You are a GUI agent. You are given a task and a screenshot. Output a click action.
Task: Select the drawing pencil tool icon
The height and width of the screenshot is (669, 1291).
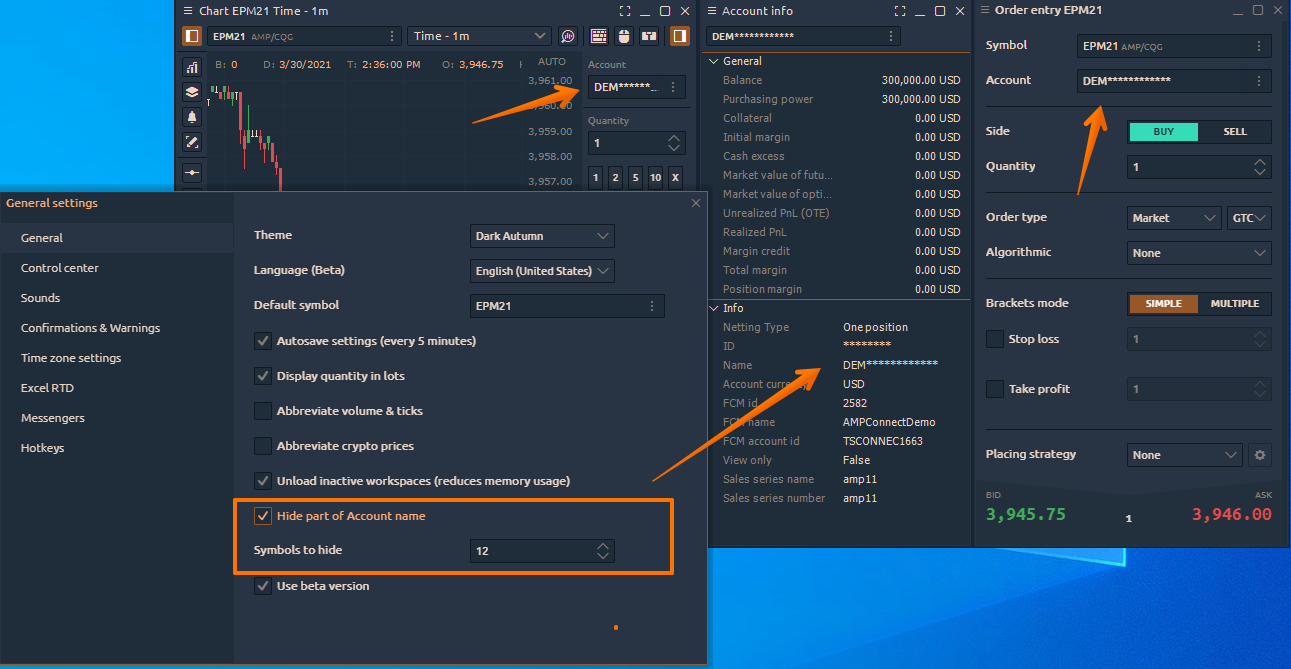pos(192,142)
